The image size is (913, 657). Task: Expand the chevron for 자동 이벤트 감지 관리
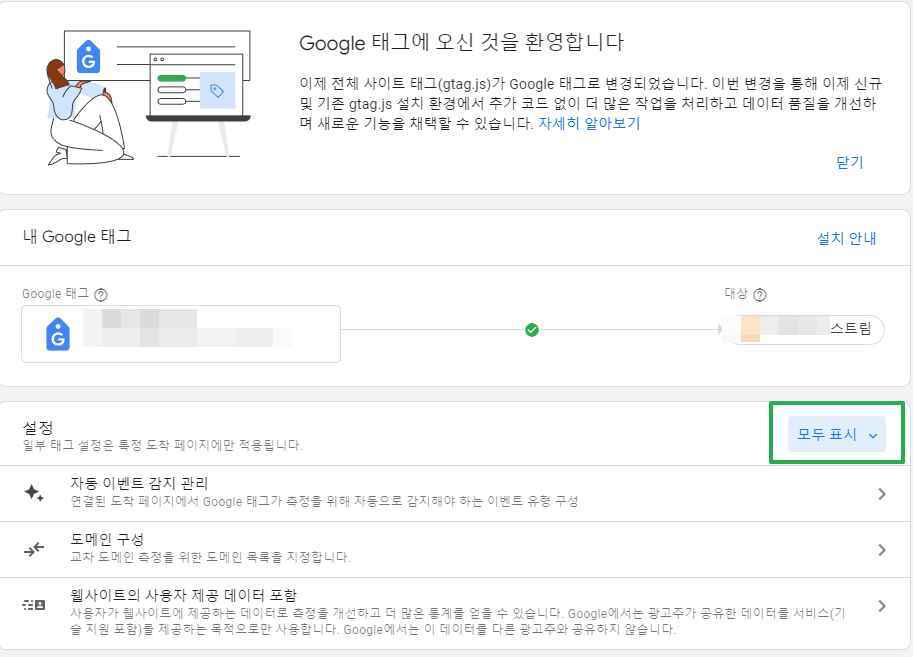tap(882, 494)
